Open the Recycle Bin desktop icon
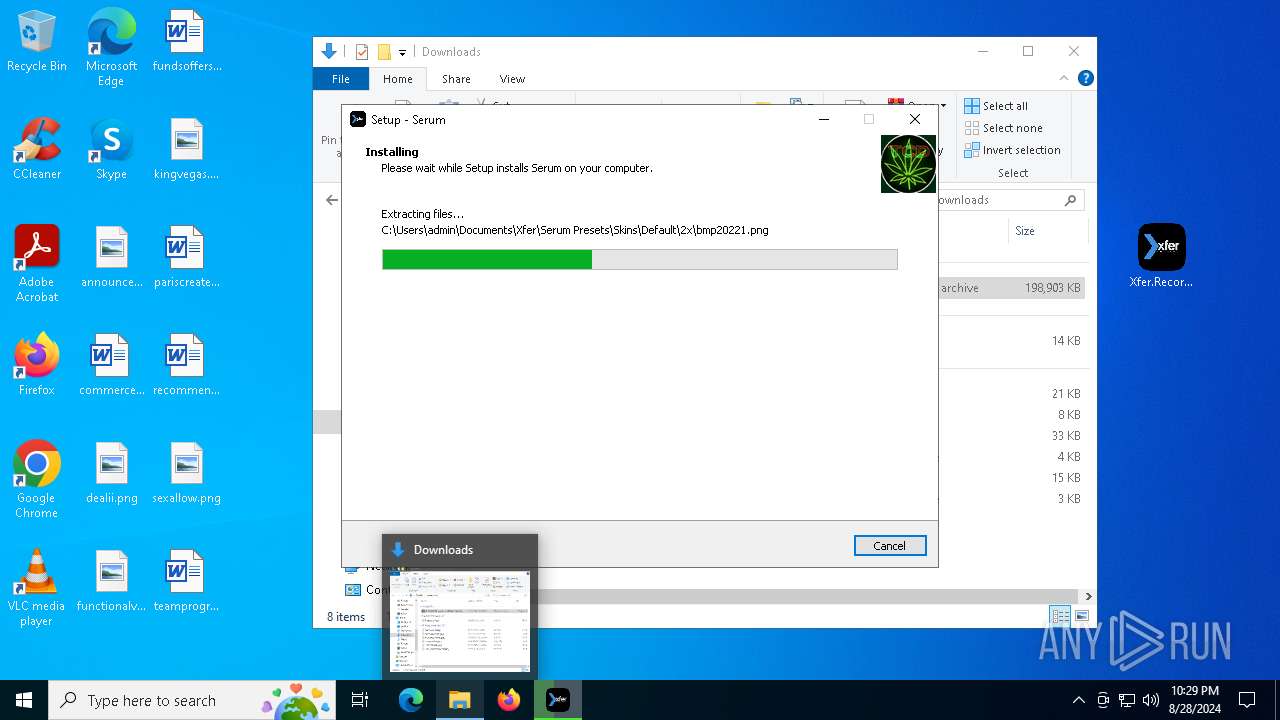The height and width of the screenshot is (720, 1280). click(x=37, y=42)
